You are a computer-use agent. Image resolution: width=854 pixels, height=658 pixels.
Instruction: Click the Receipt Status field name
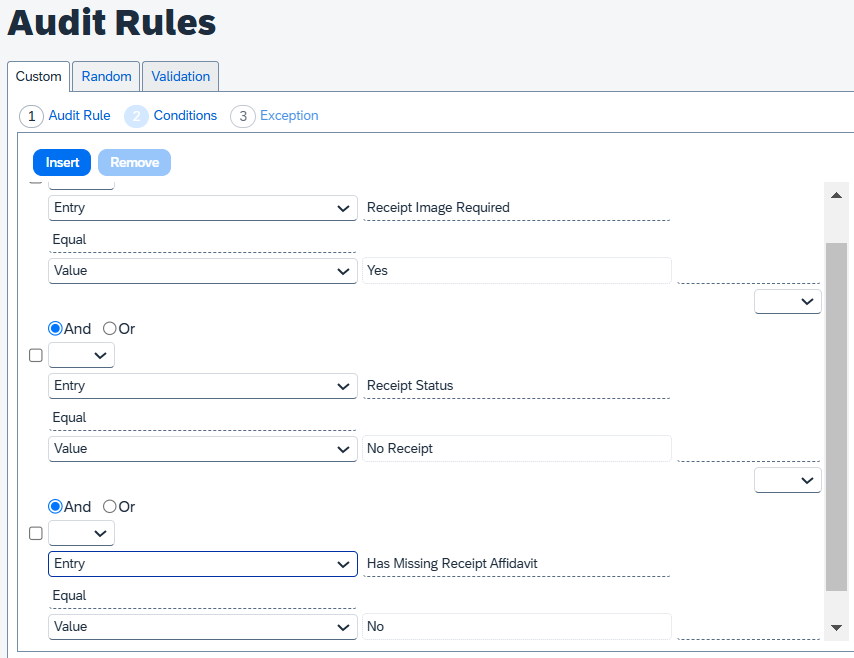(x=410, y=386)
